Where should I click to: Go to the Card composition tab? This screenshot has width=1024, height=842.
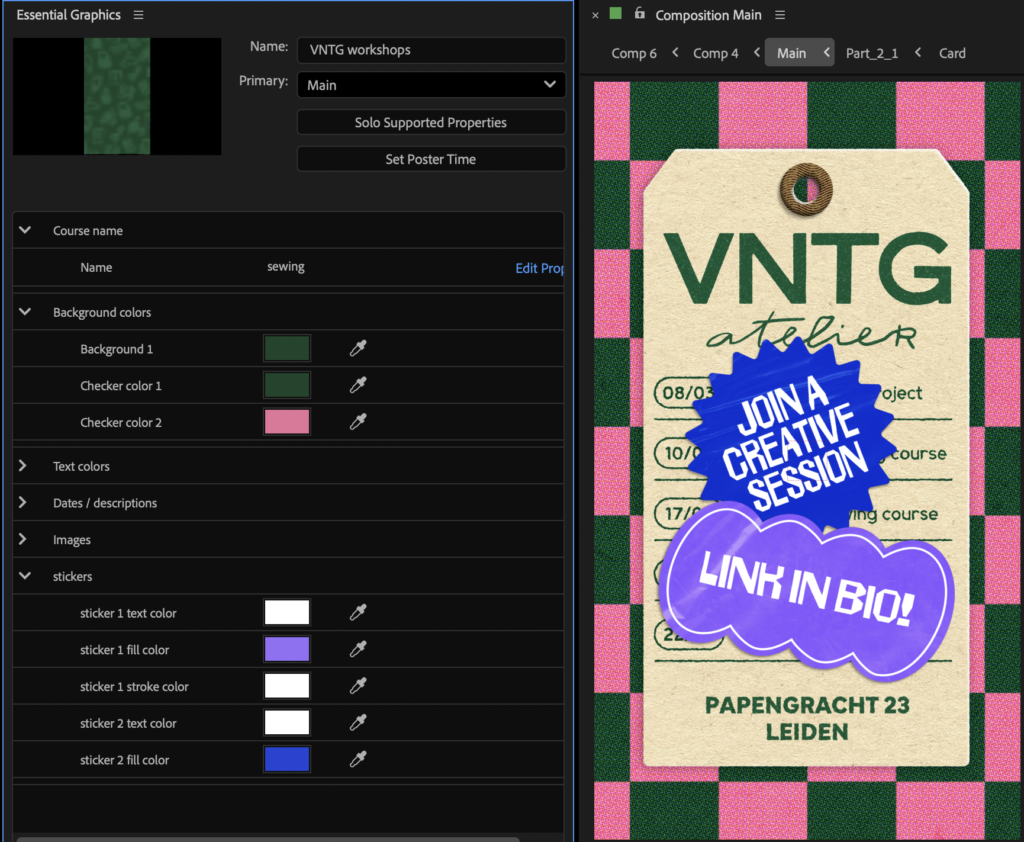952,53
